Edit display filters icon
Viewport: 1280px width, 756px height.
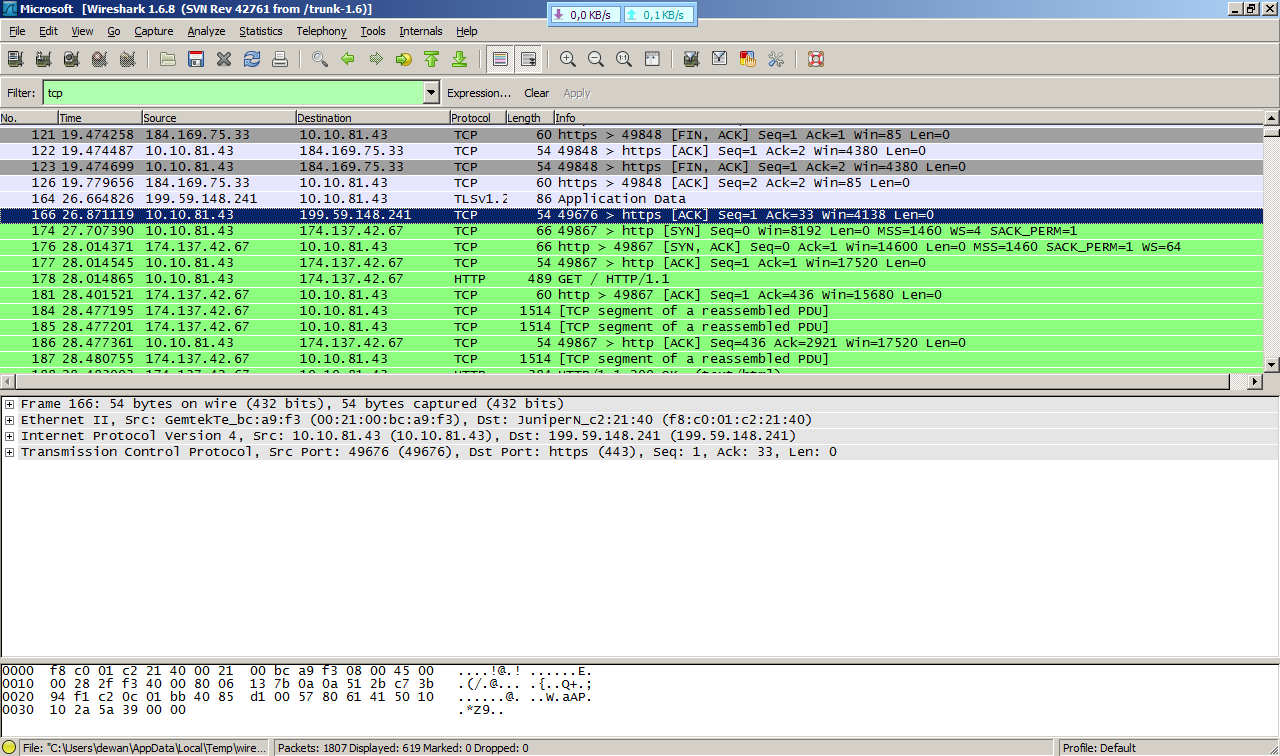point(719,59)
